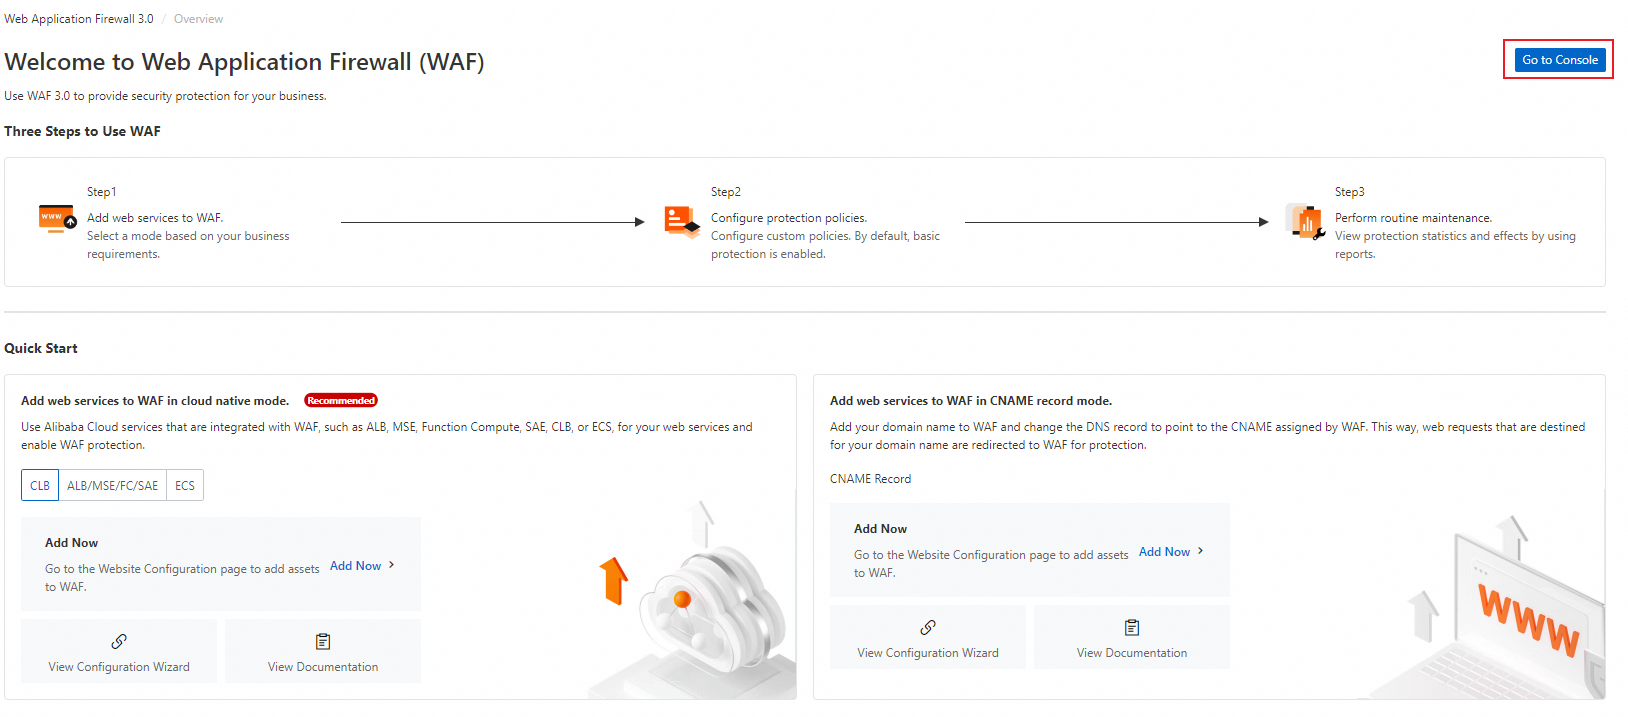The width and height of the screenshot is (1628, 717).
Task: Click the Recommended badge
Action: point(341,400)
